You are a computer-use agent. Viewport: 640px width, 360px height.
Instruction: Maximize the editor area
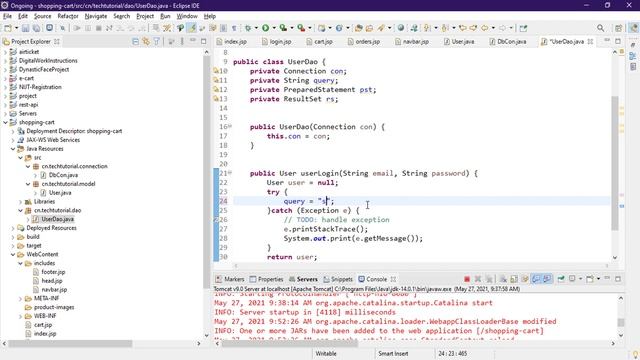pos(618,41)
